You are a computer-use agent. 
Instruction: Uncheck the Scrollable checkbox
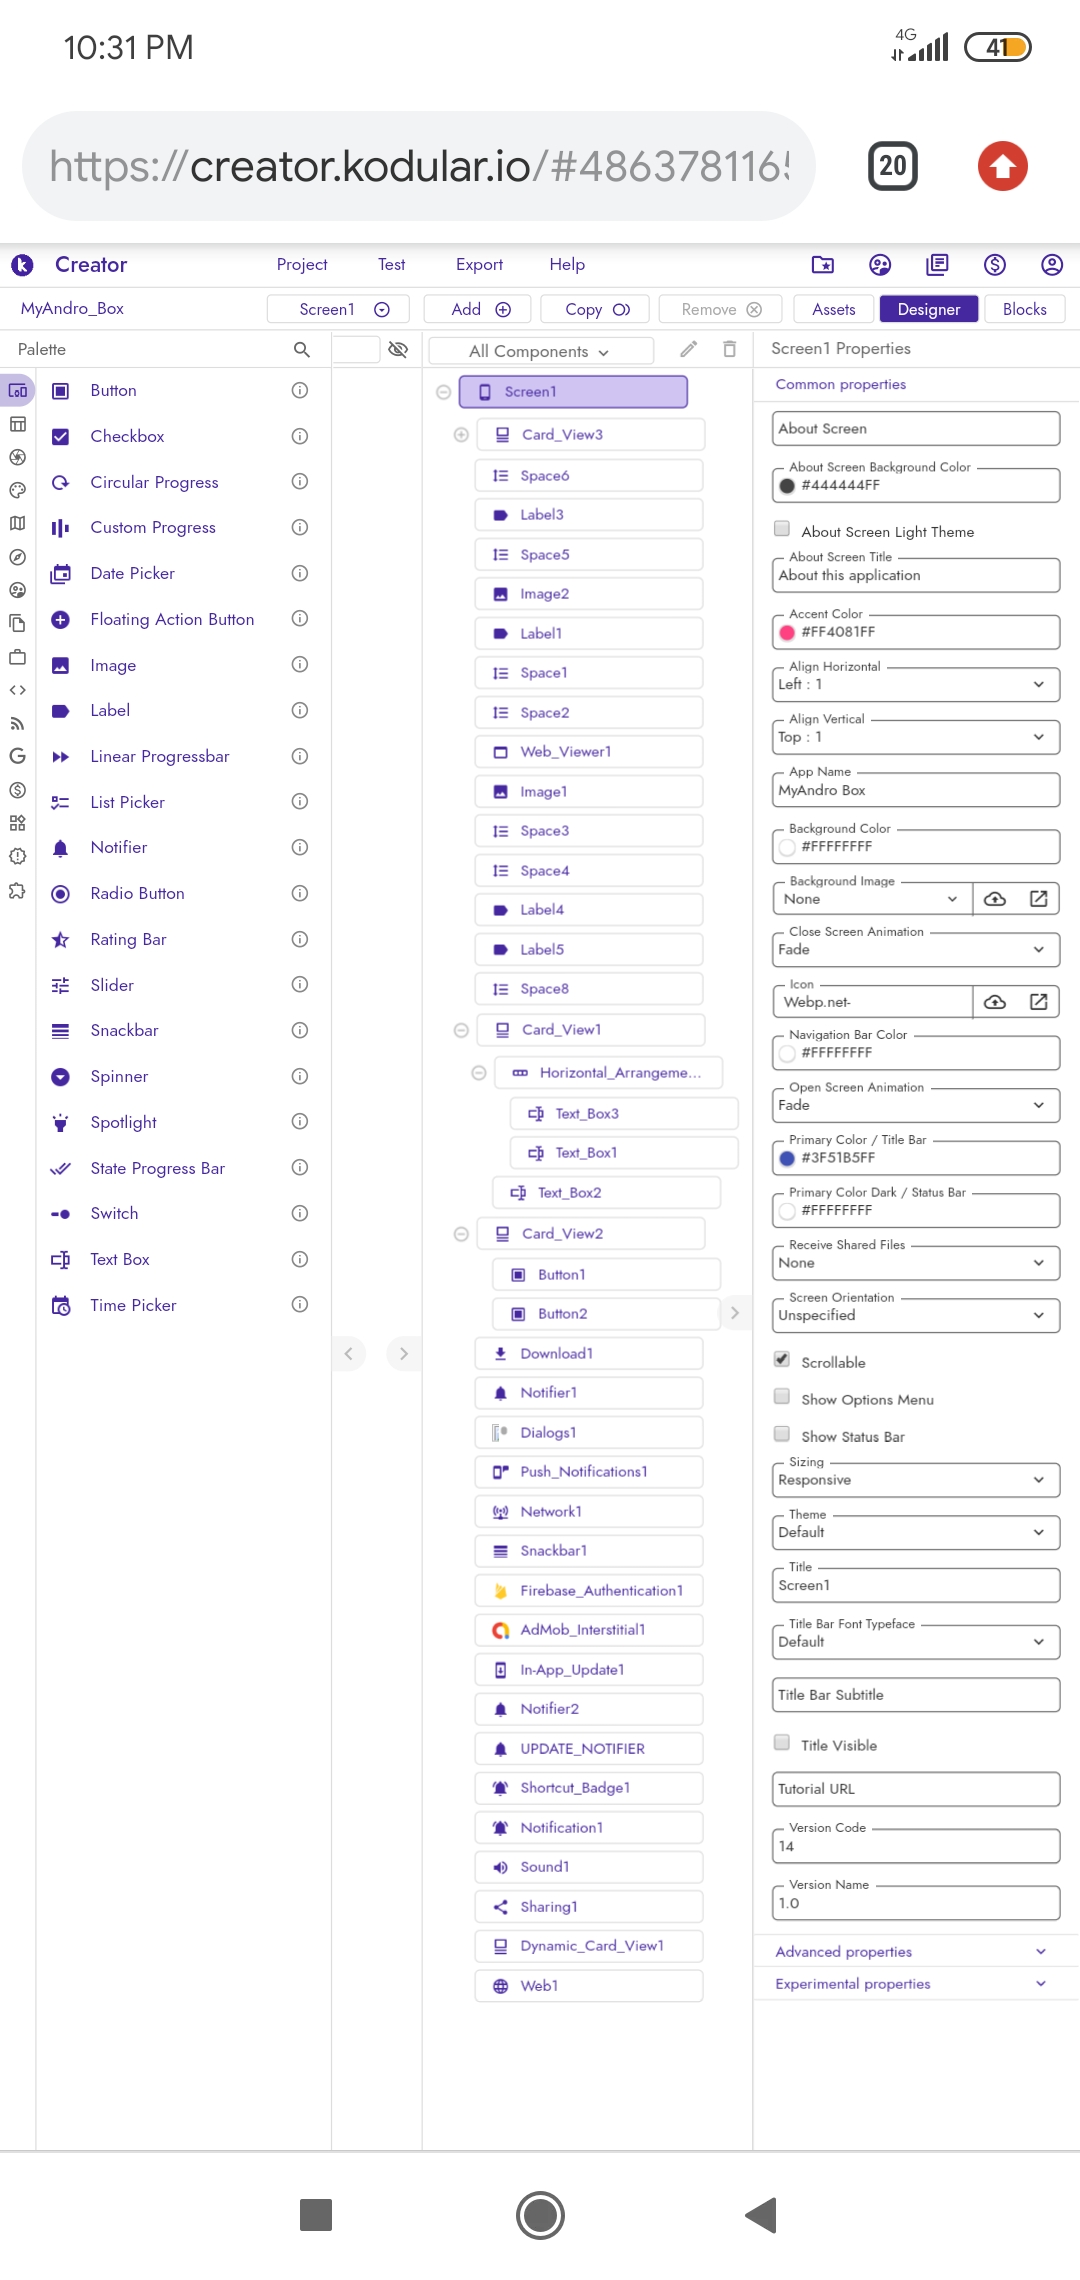click(782, 1360)
